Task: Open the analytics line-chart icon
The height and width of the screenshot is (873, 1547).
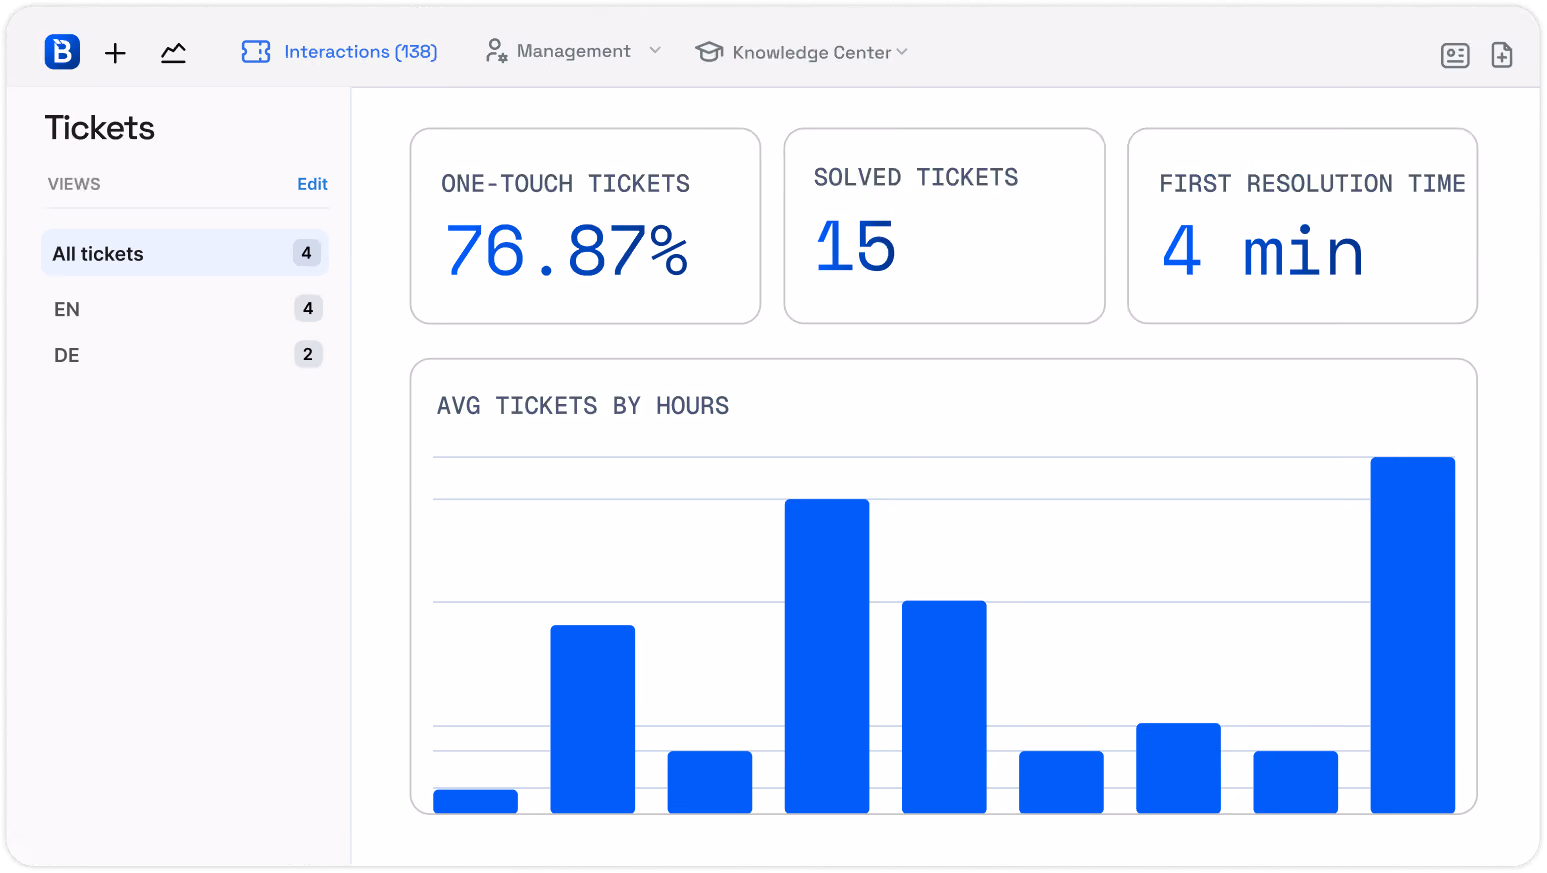Action: pyautogui.click(x=173, y=53)
